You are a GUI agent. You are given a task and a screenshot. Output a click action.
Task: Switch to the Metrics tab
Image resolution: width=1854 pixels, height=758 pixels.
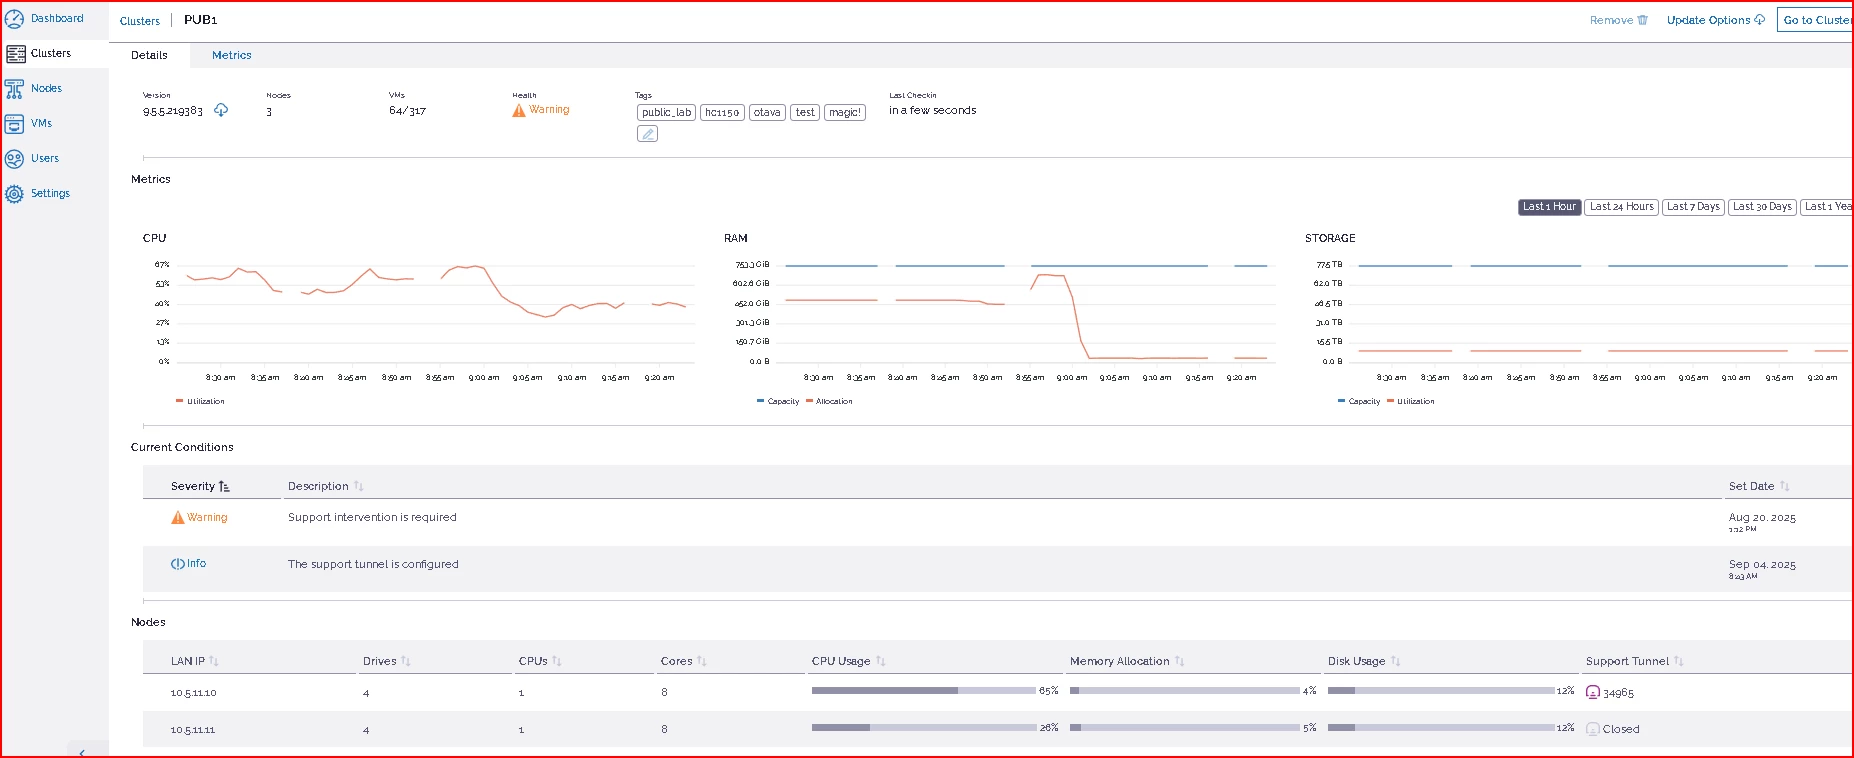pos(232,55)
